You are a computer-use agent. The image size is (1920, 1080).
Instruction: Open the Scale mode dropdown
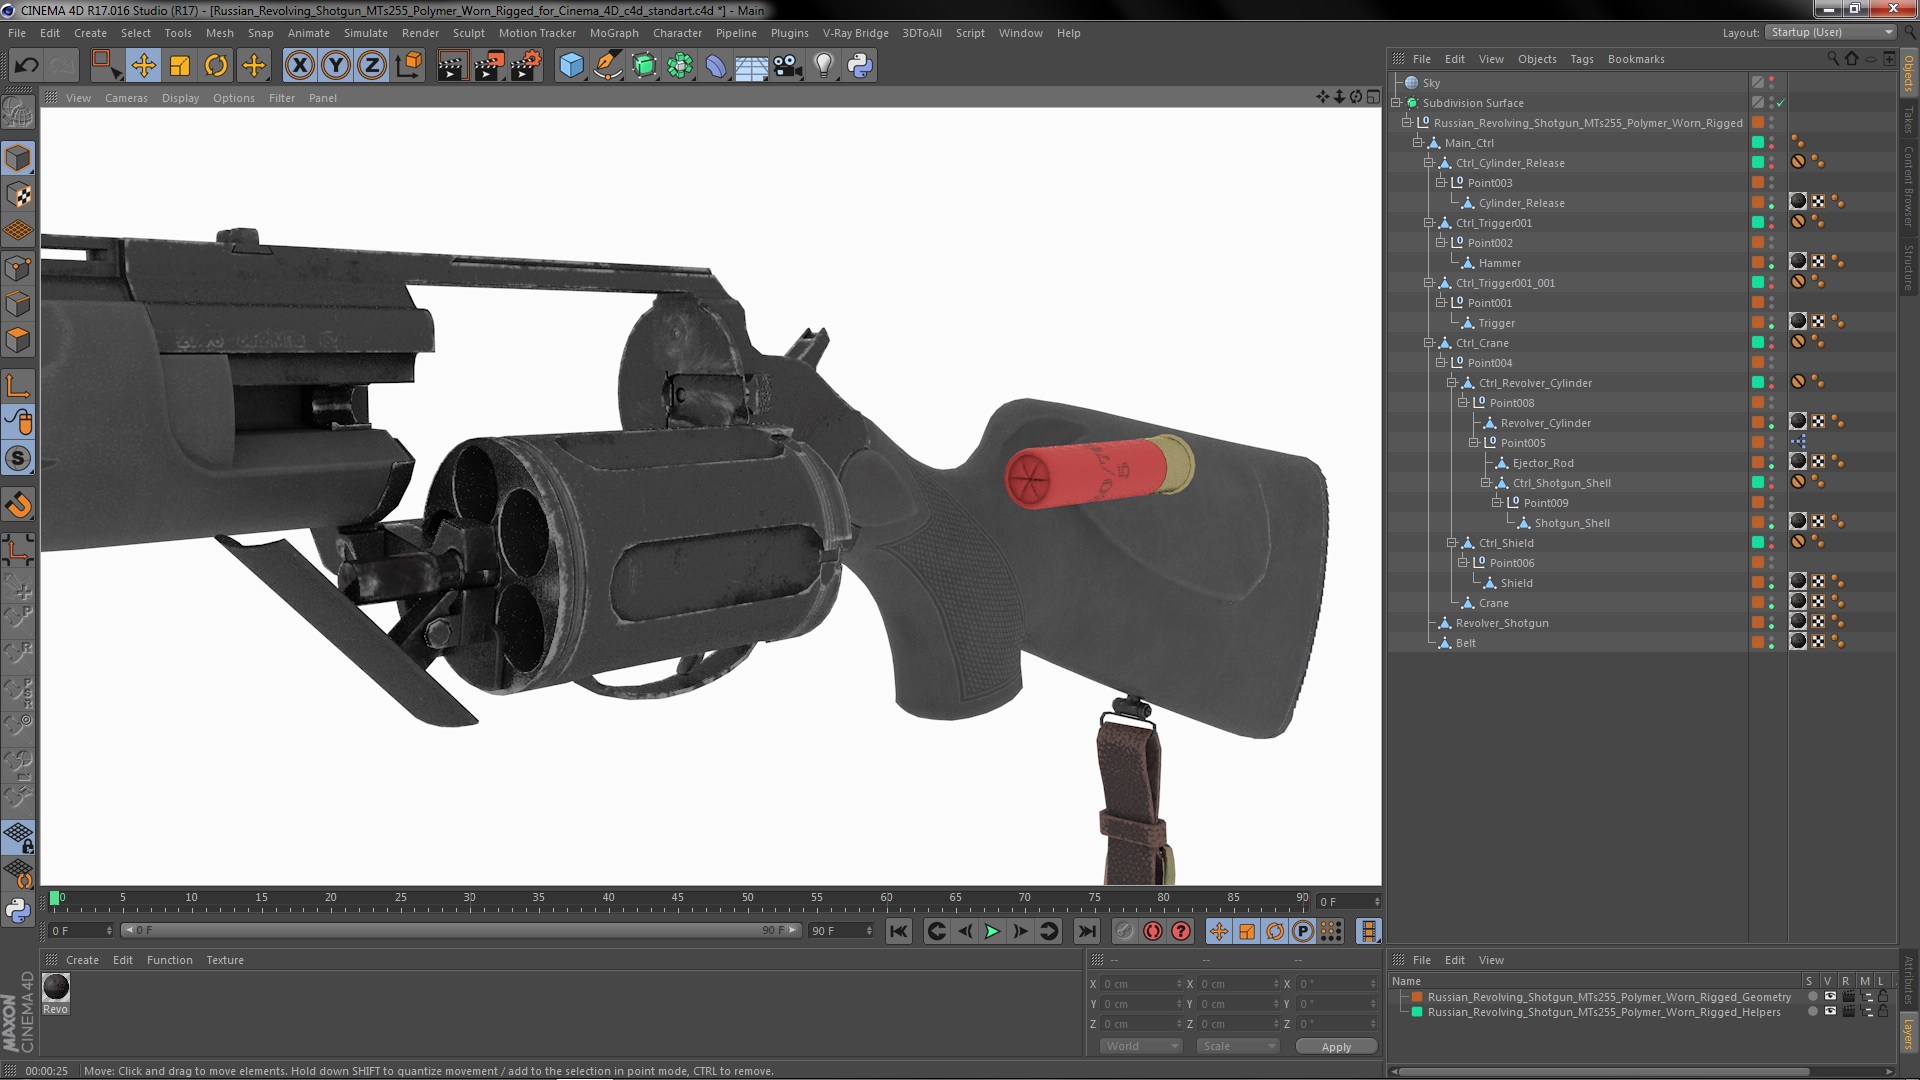[1238, 1046]
